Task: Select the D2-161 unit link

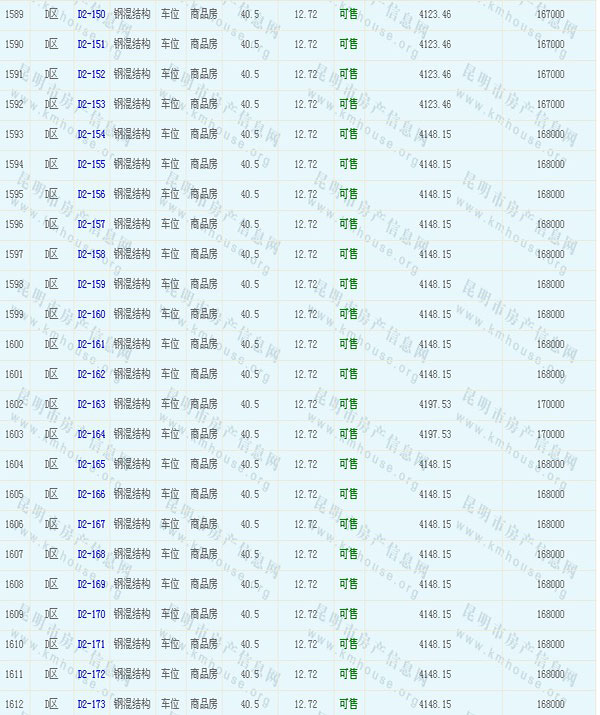Action: [91, 345]
